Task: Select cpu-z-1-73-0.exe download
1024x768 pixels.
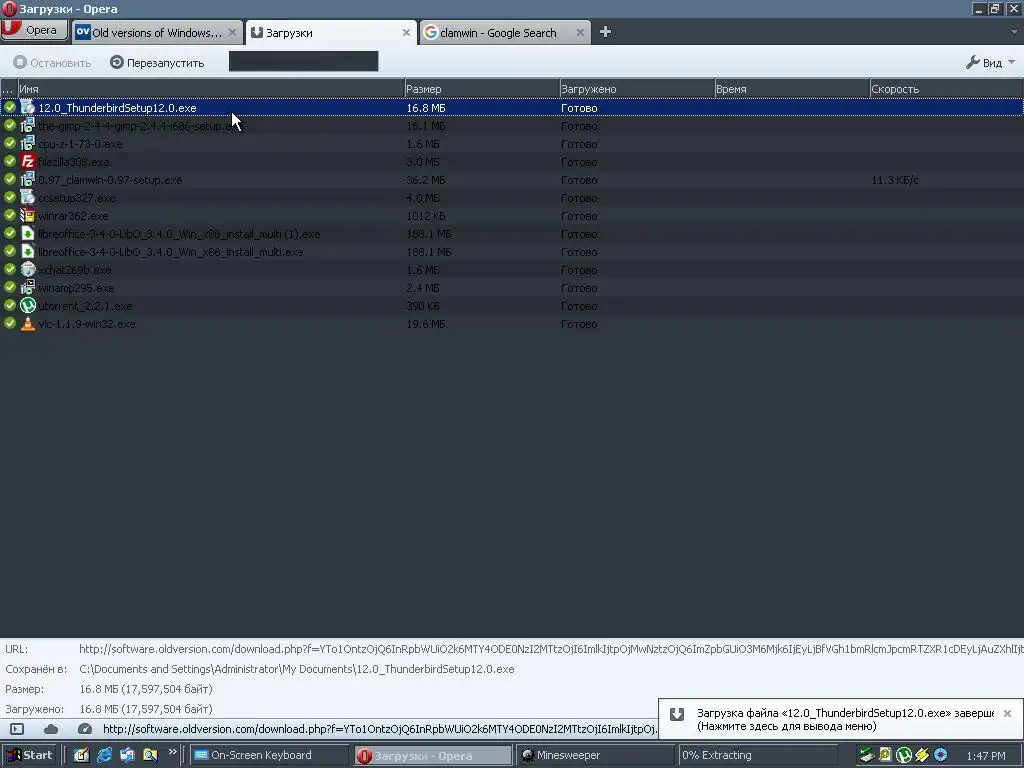Action: [512, 144]
